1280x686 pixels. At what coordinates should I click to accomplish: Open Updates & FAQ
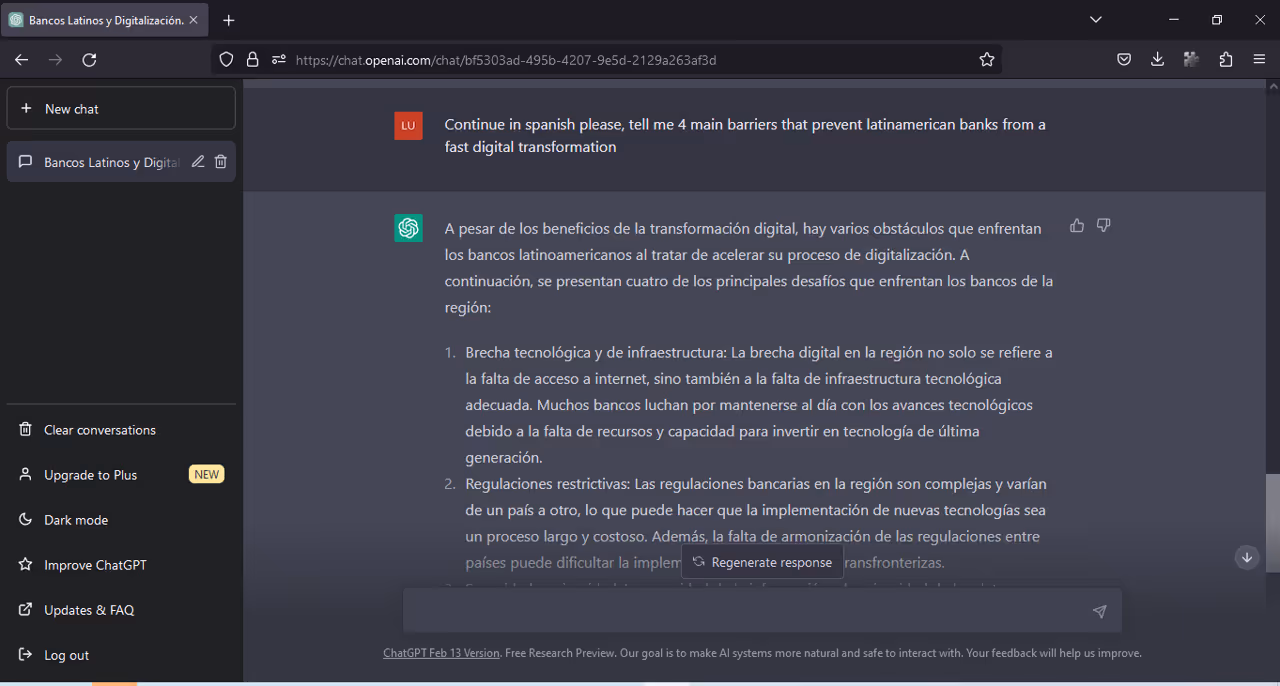pos(121,610)
